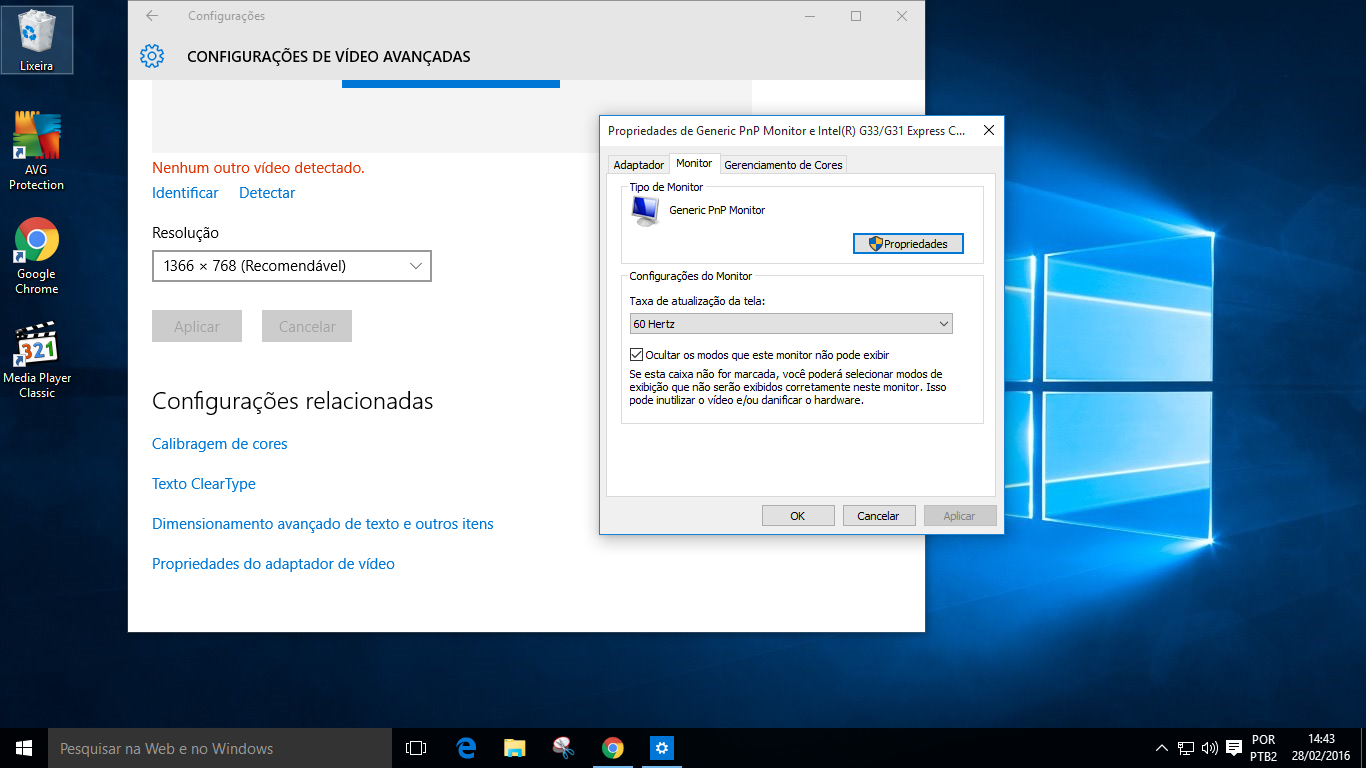
Task: Open Calibragem de cores link
Action: [x=220, y=444]
